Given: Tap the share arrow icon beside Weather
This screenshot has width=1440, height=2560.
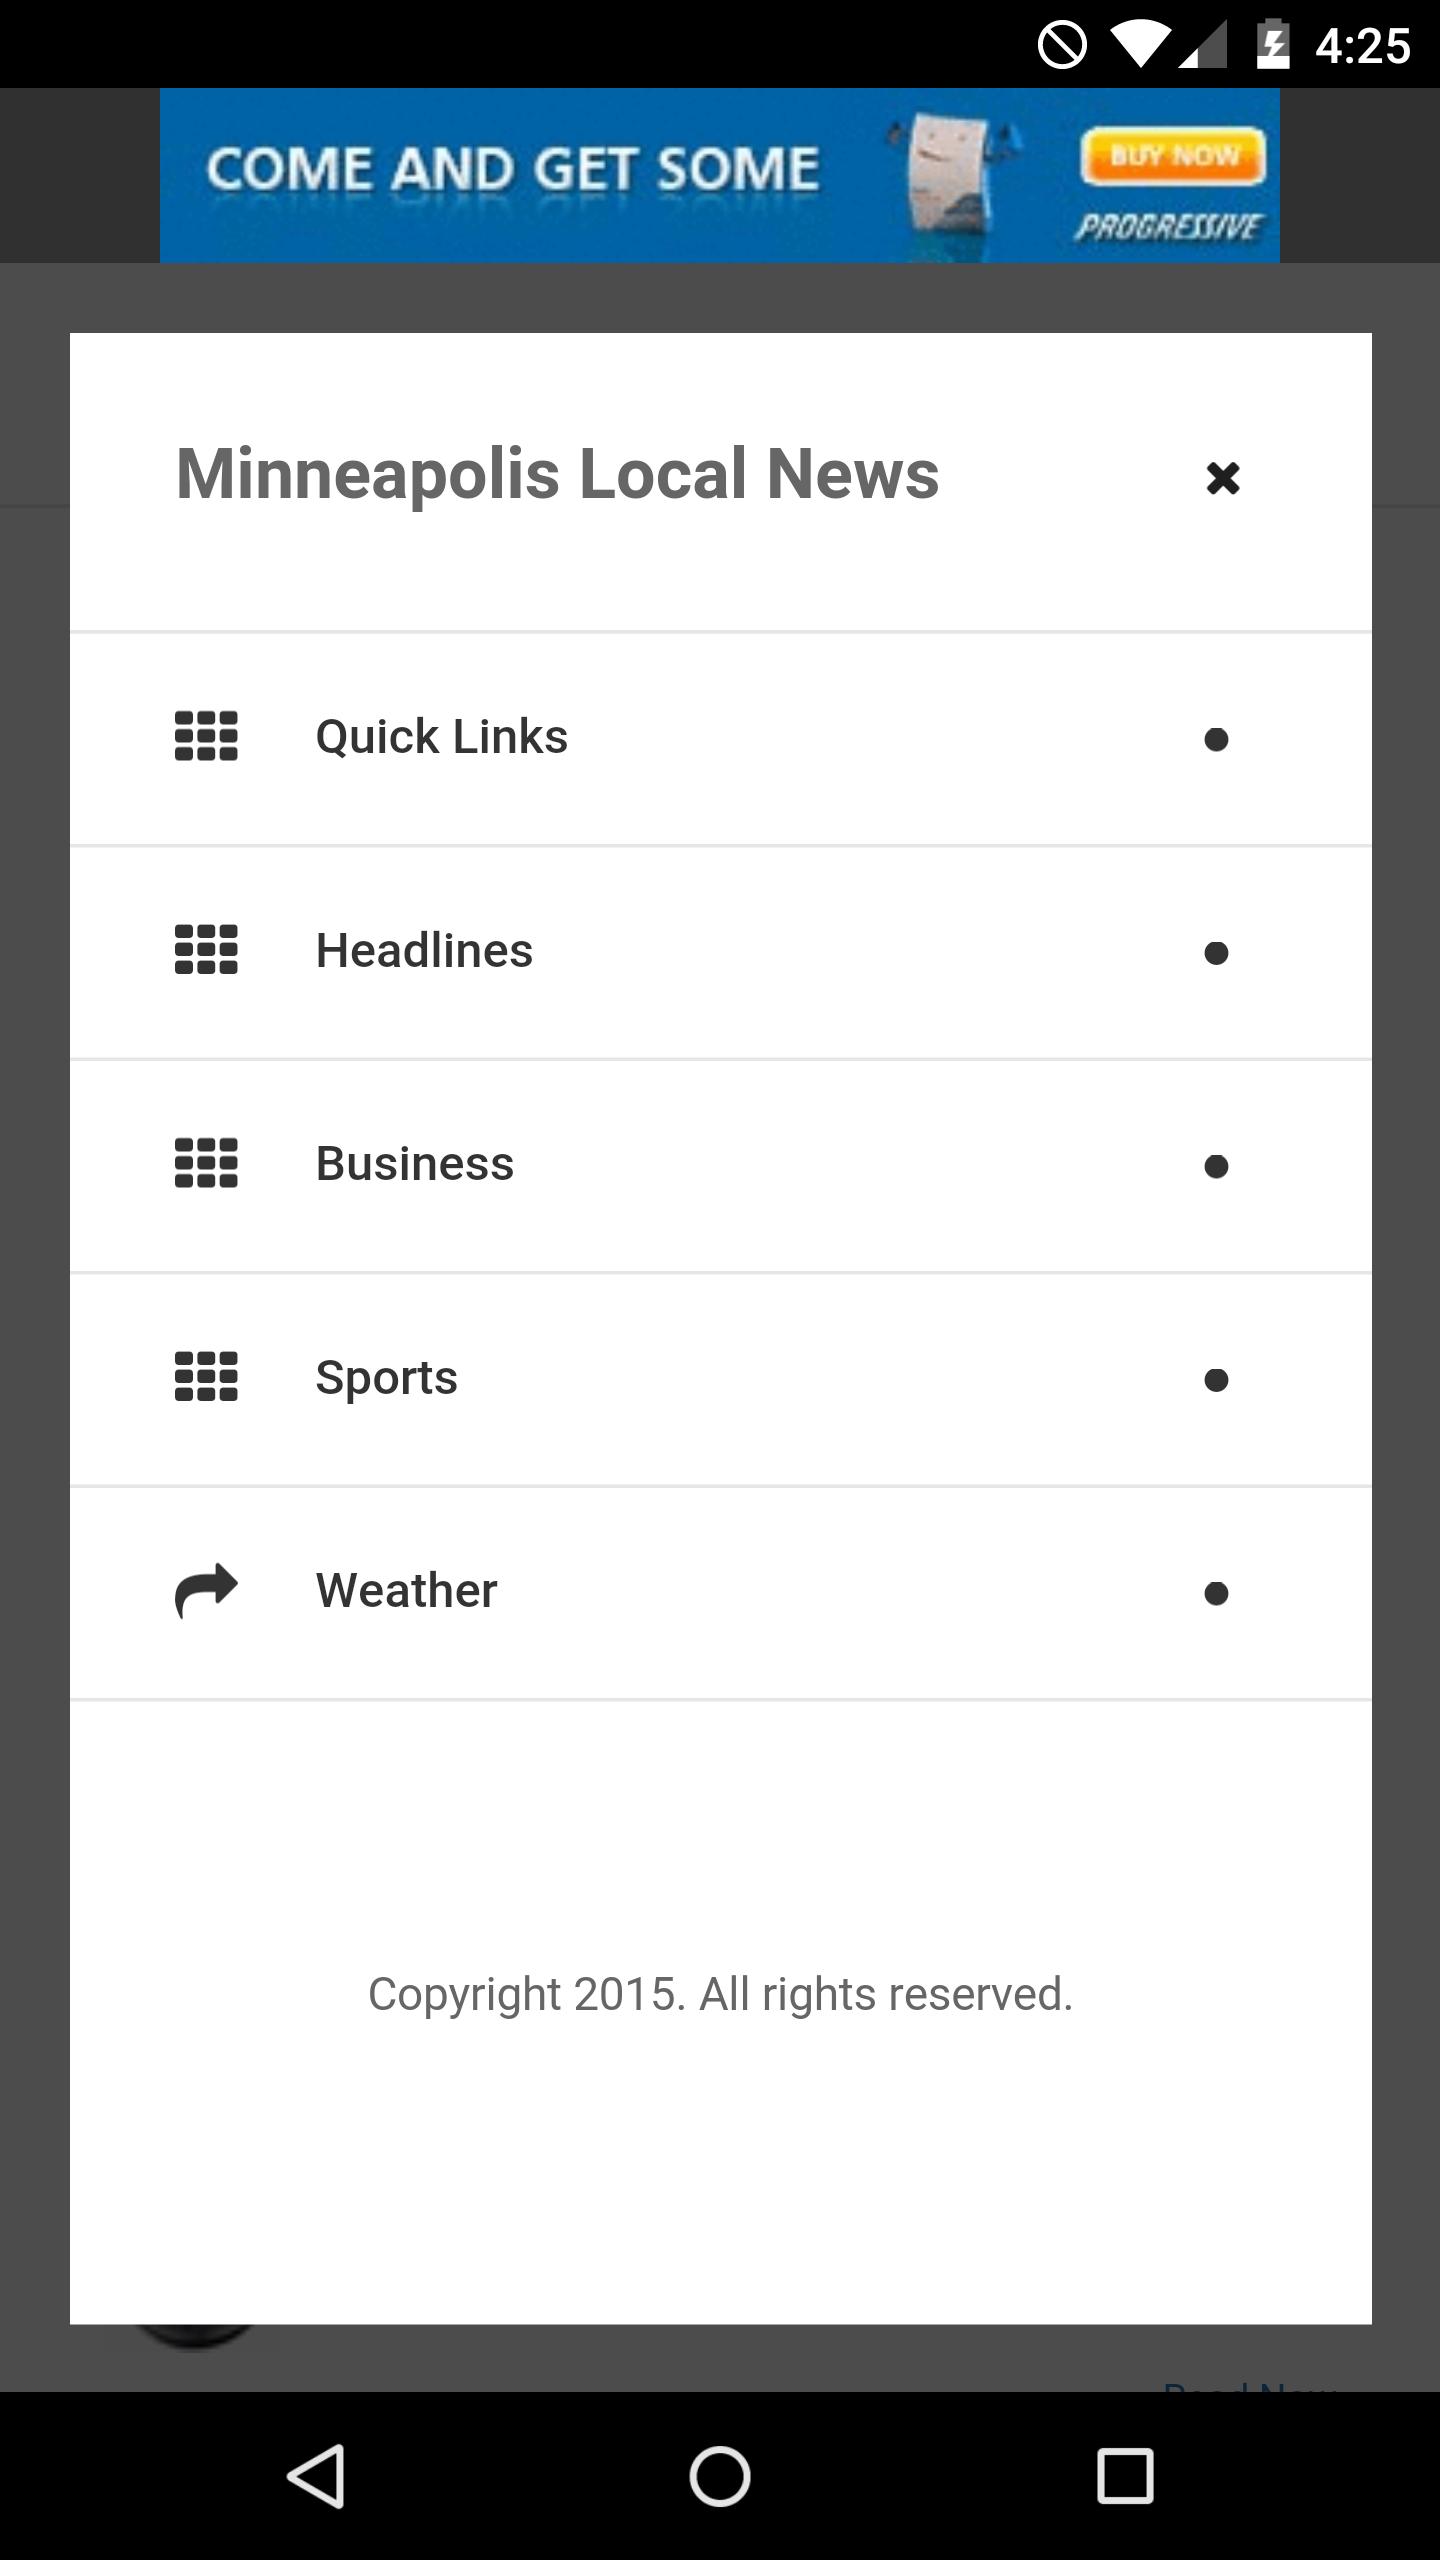Looking at the screenshot, I should [x=206, y=1590].
